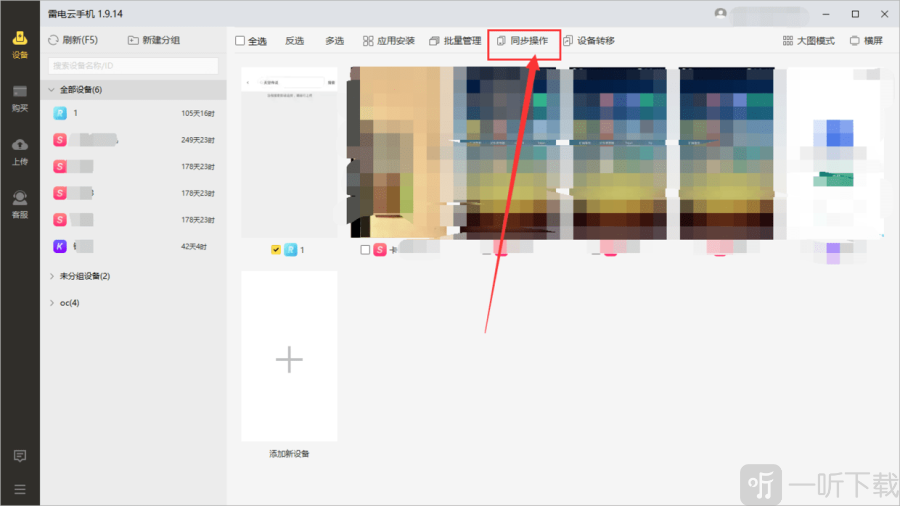Toggle 横屏 landscape orientation
Image resolution: width=900 pixels, height=506 pixels.
coord(866,41)
